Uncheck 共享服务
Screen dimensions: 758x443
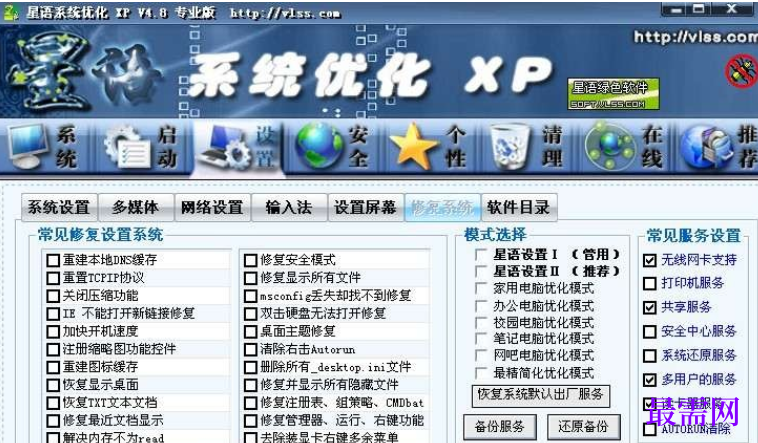[650, 307]
